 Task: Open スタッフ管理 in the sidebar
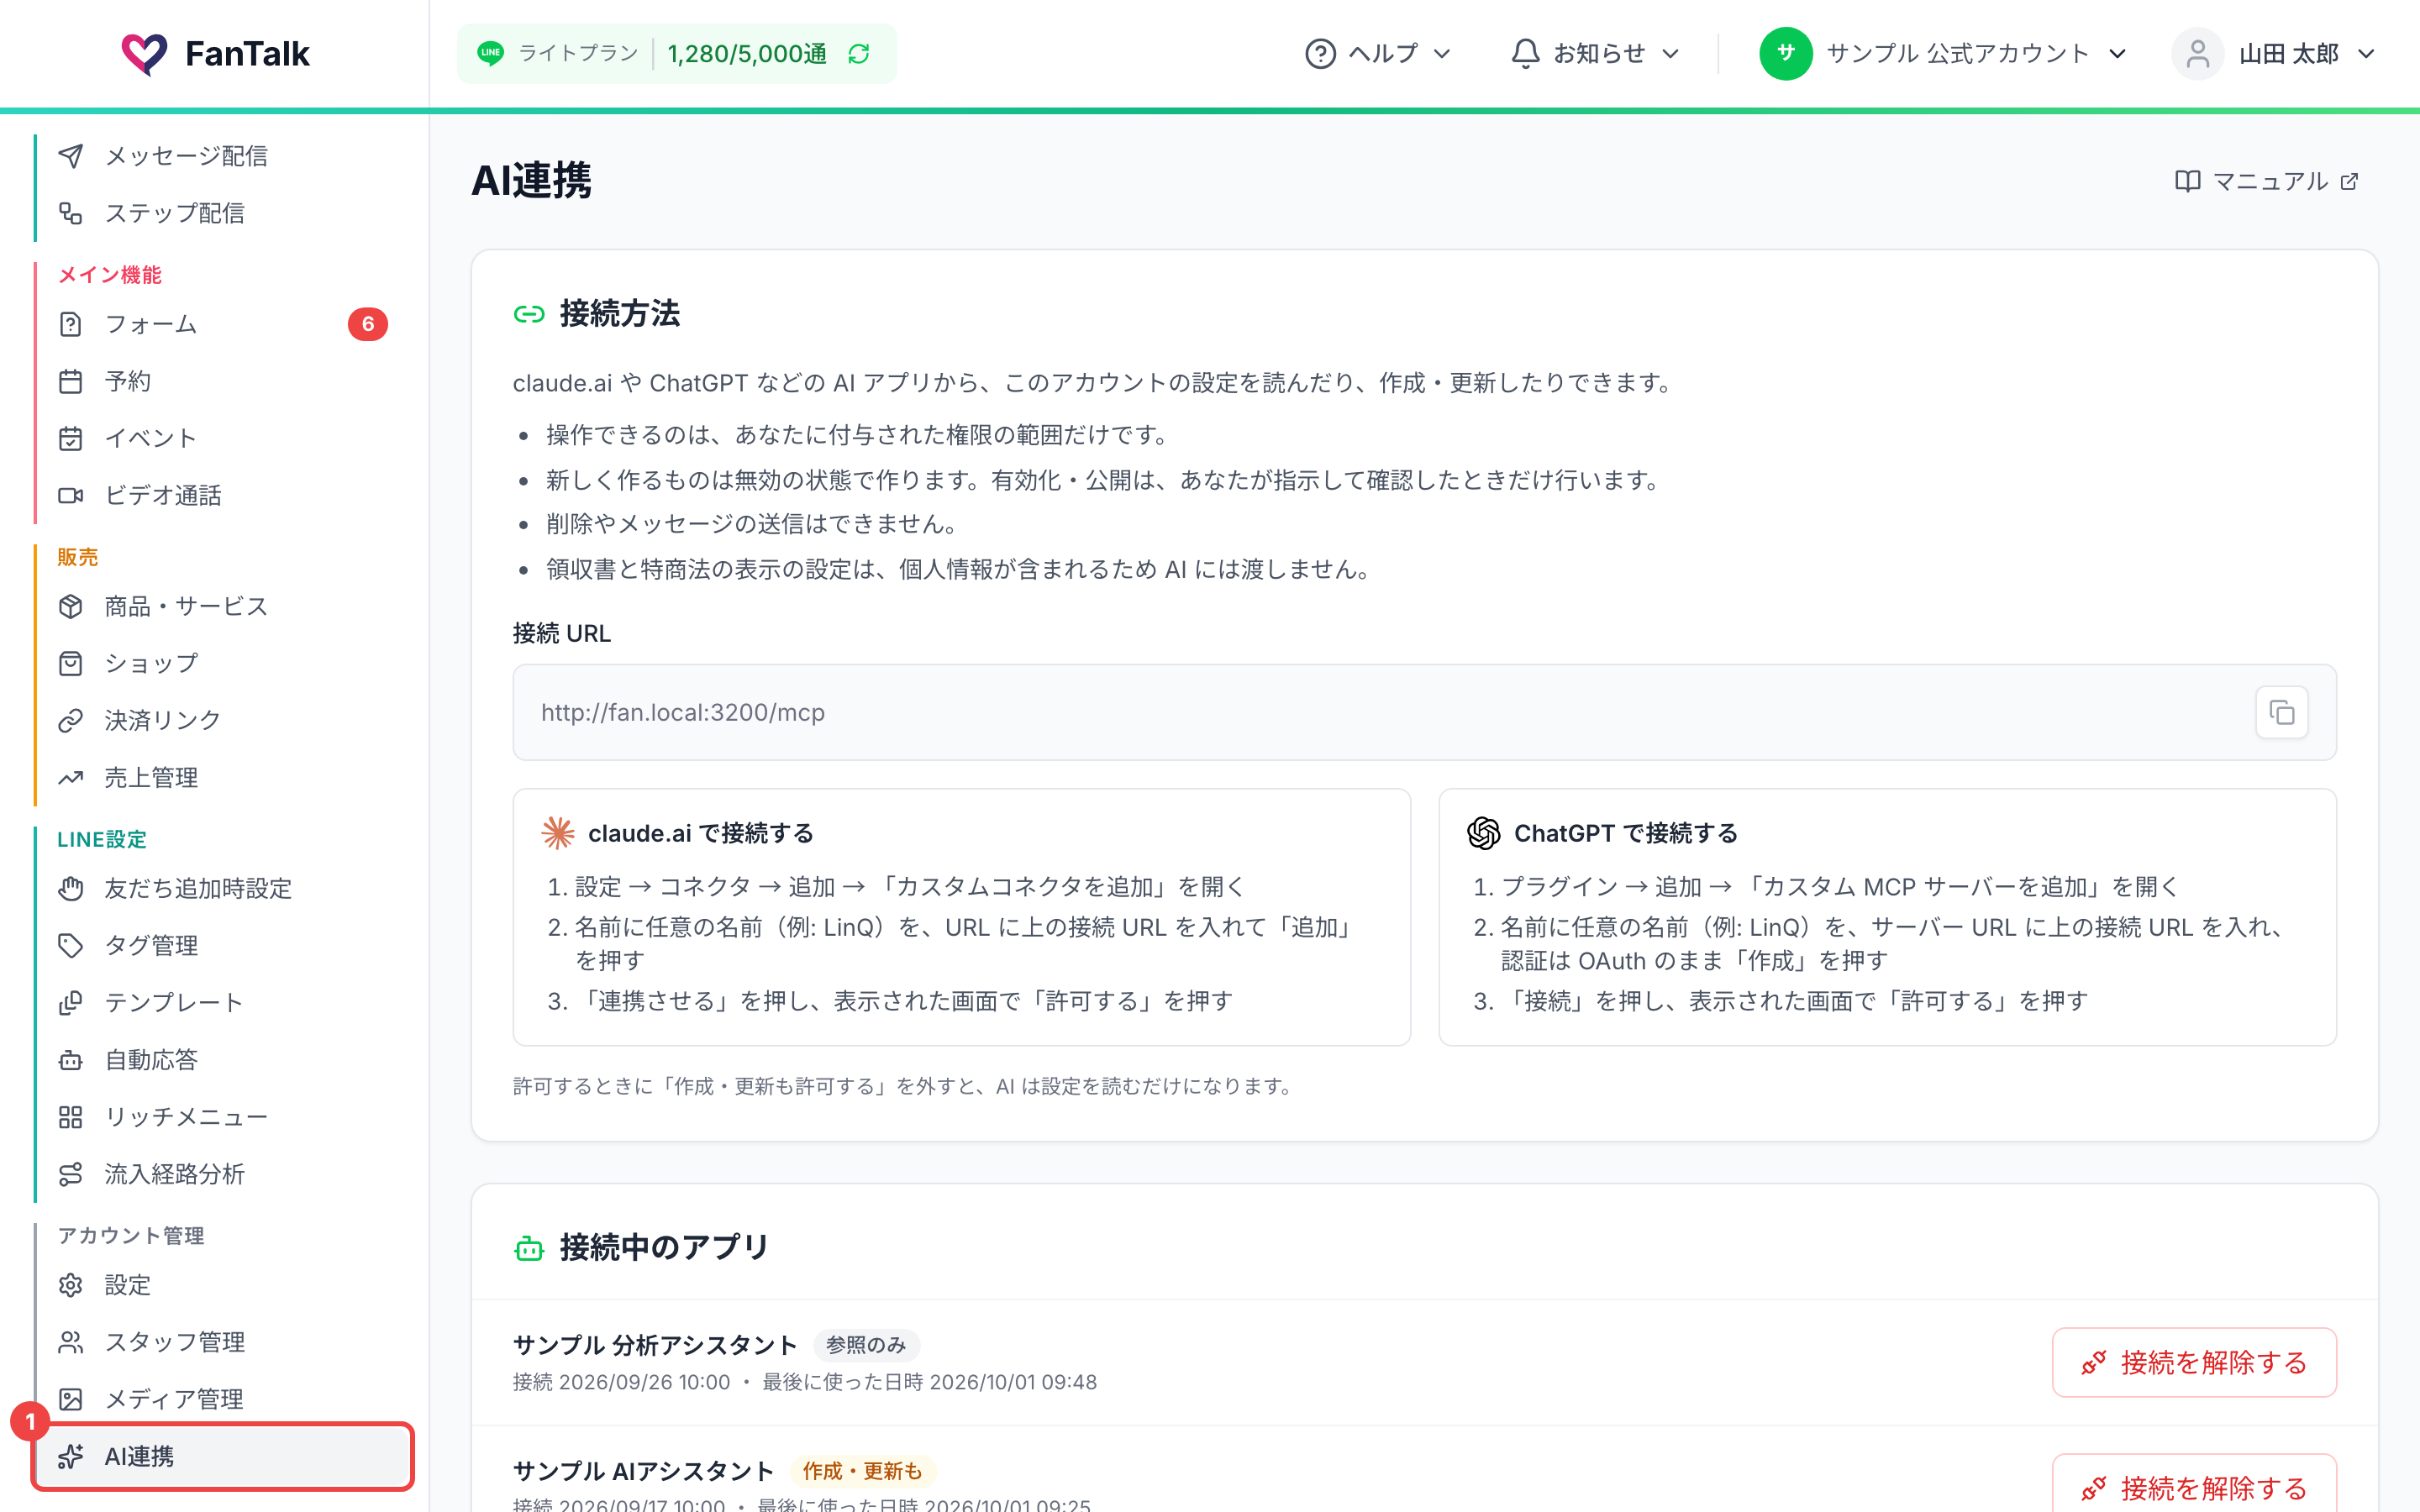coord(223,1341)
